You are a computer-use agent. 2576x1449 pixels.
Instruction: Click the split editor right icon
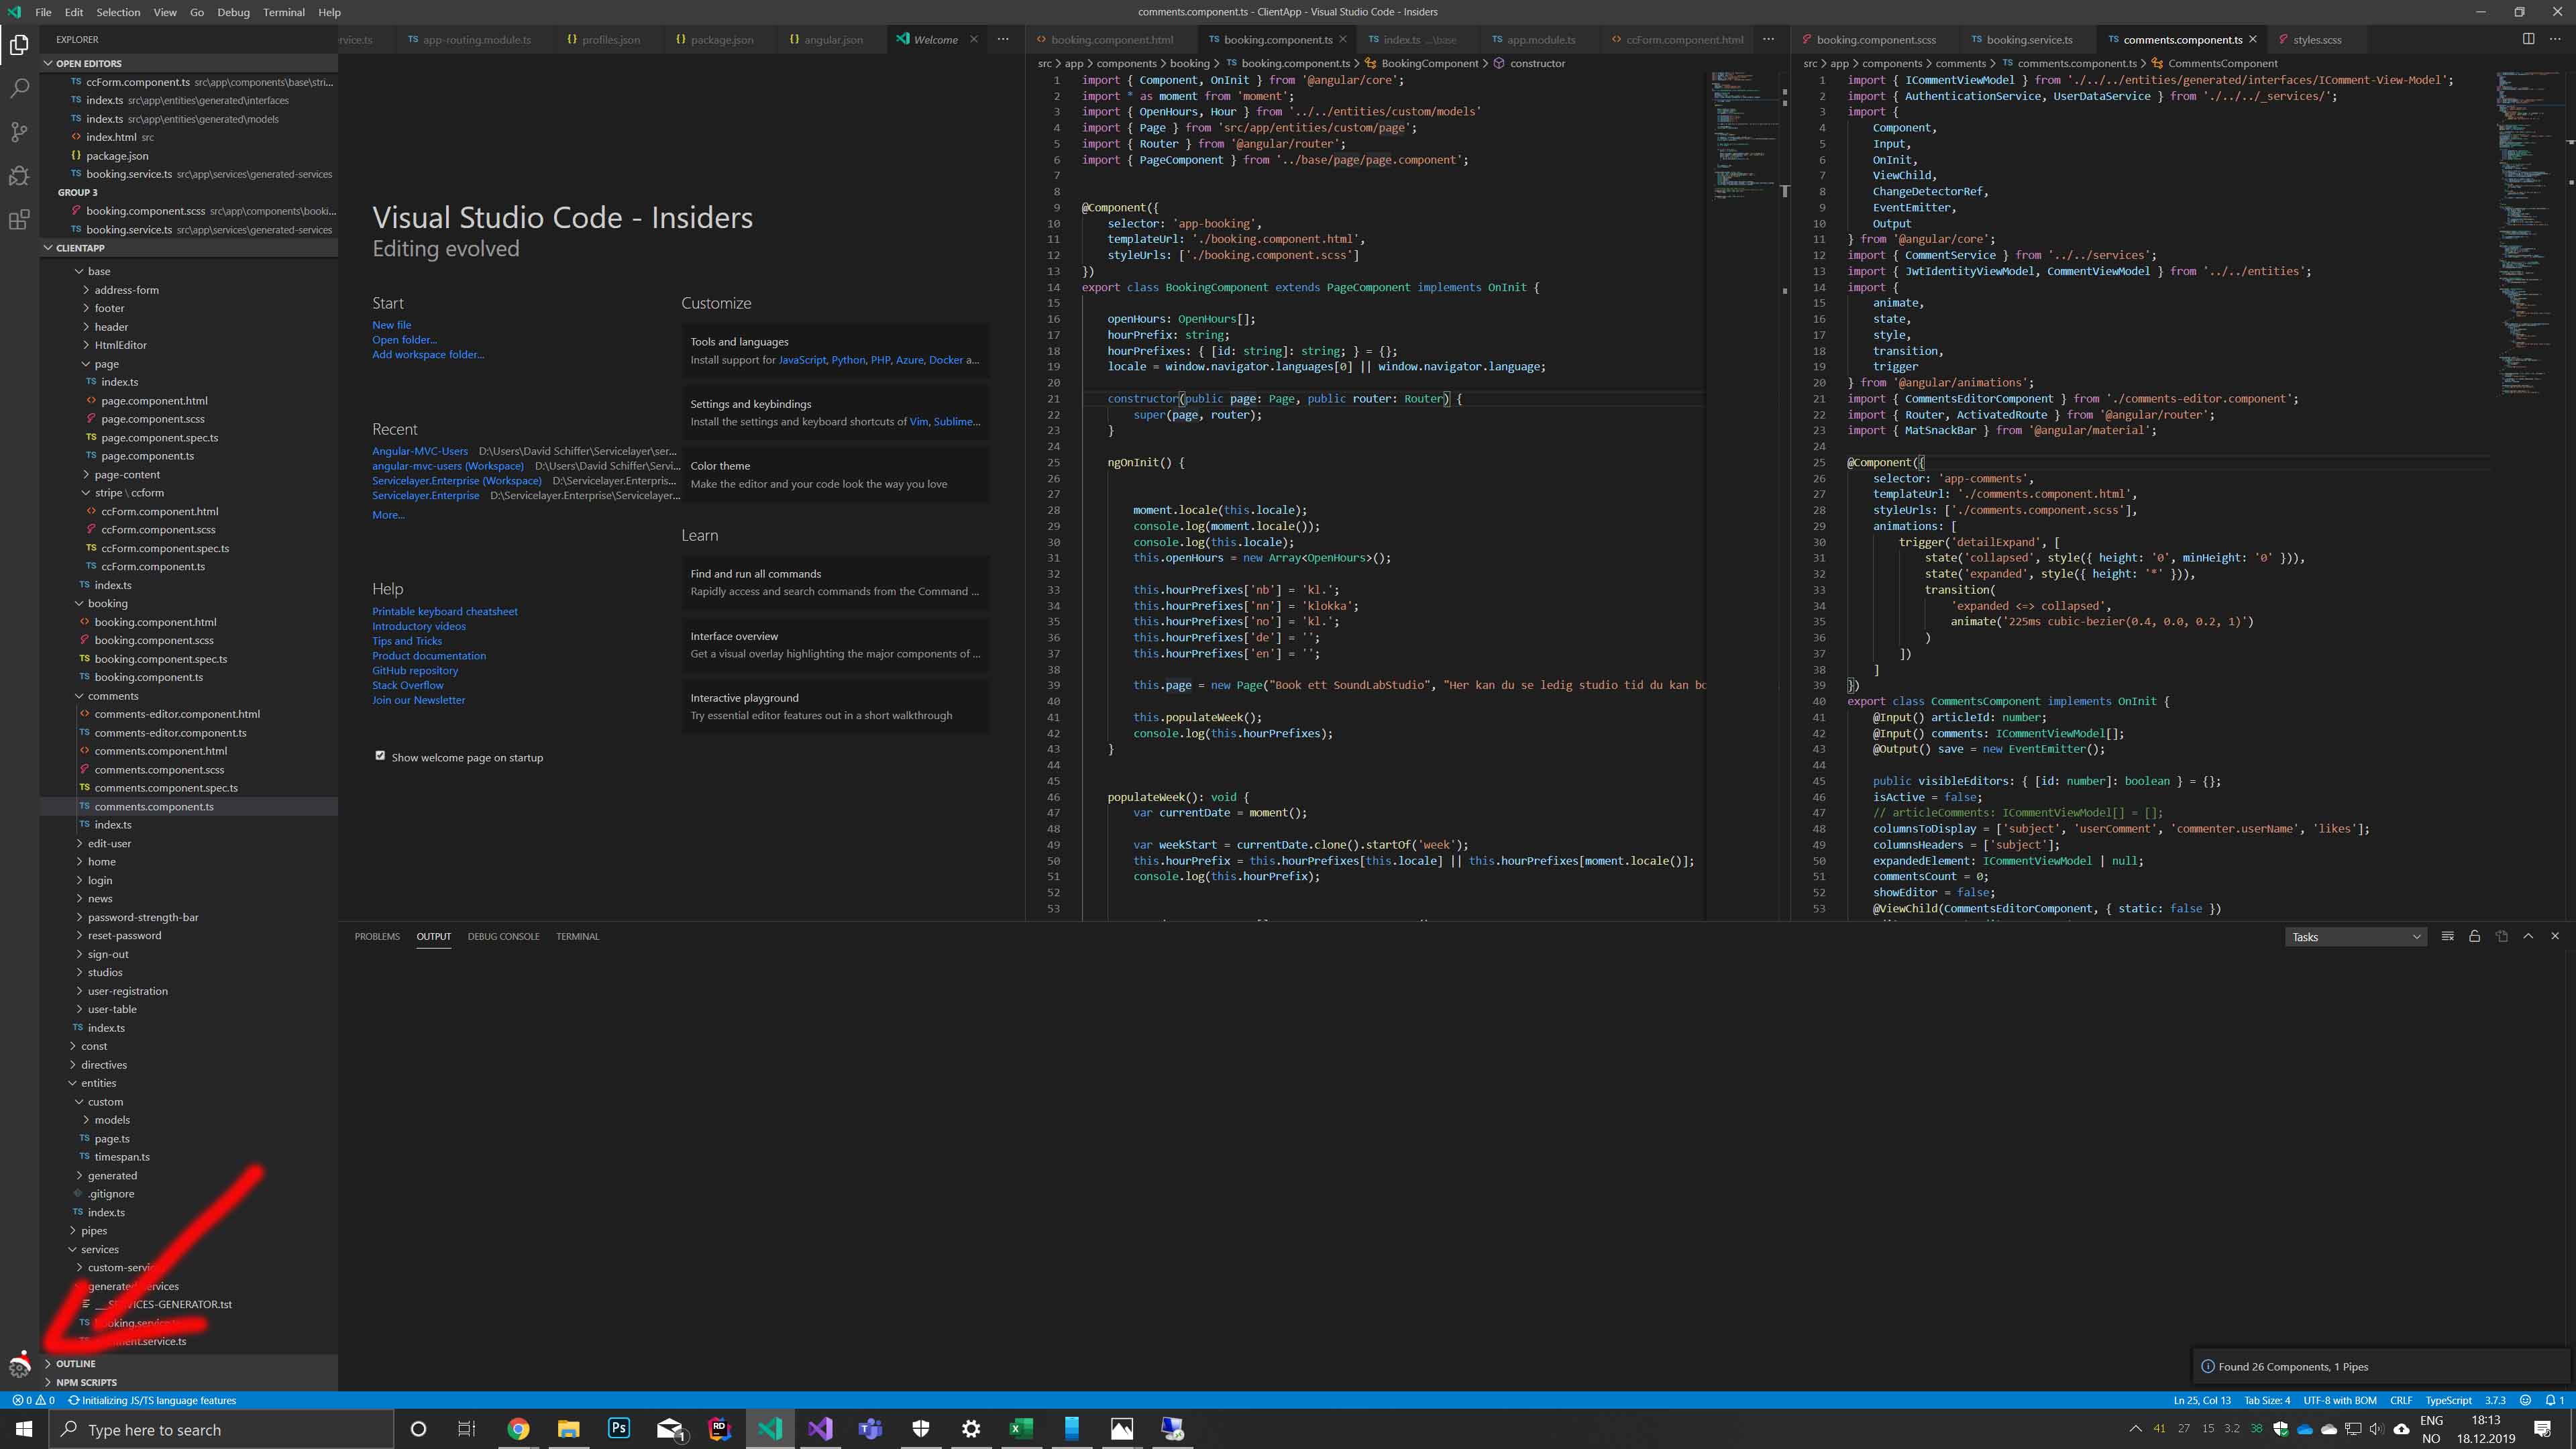tap(2528, 39)
